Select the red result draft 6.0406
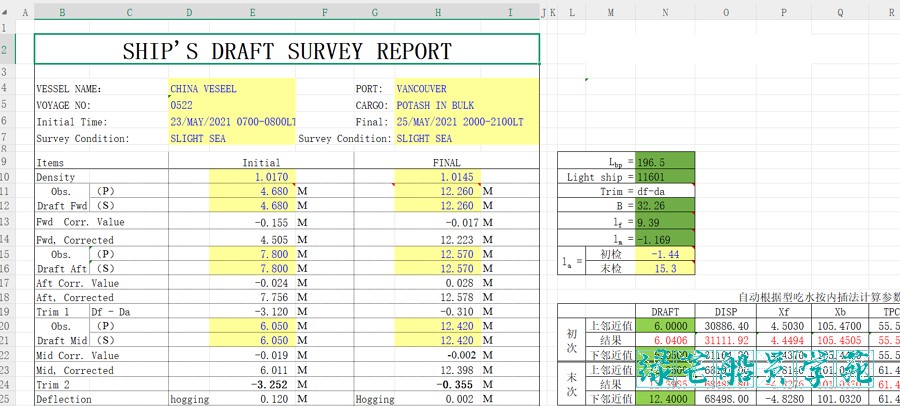The height and width of the screenshot is (406, 900). [665, 341]
